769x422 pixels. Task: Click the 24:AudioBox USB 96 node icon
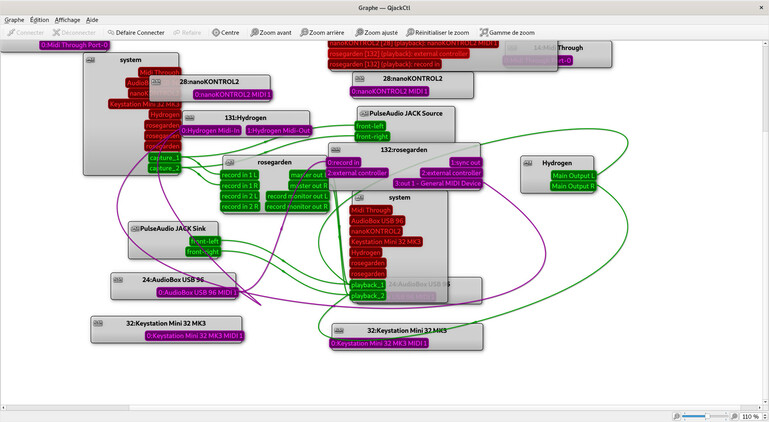(118, 280)
